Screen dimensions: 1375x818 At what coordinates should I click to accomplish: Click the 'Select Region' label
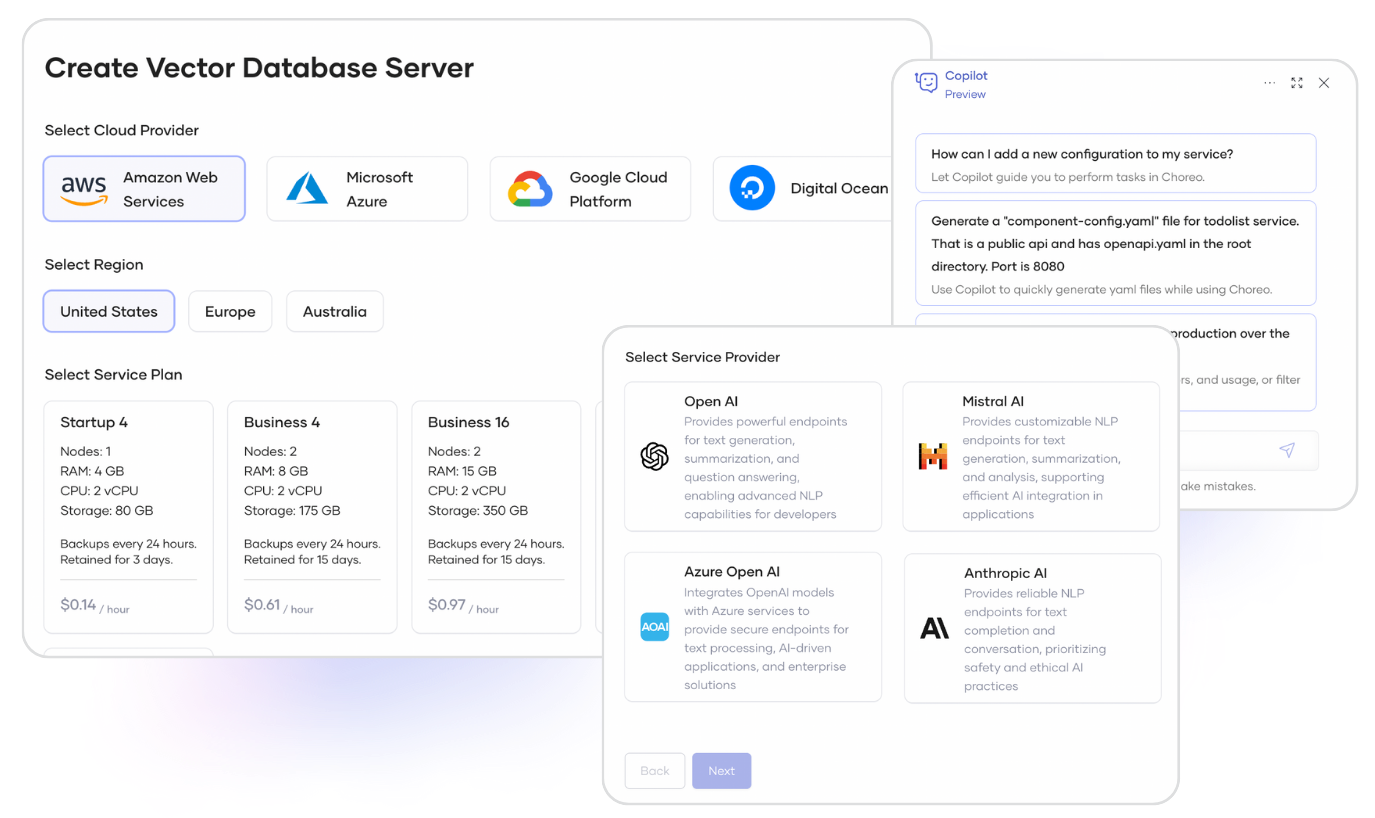[94, 265]
